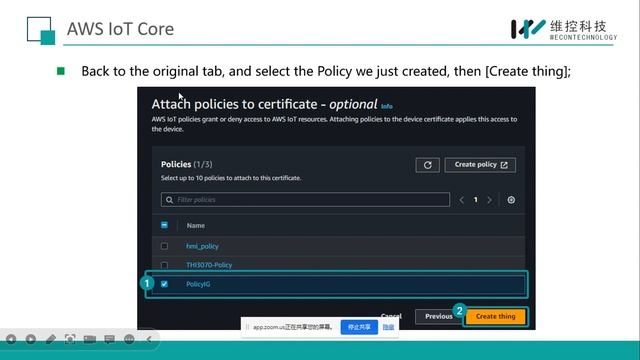
Task: Open the slide zoom focus tool
Action: click(x=70, y=339)
